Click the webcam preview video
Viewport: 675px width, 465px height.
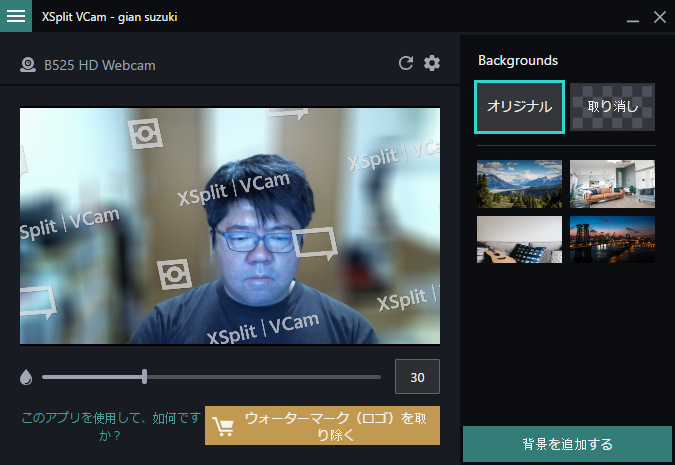tap(230, 226)
